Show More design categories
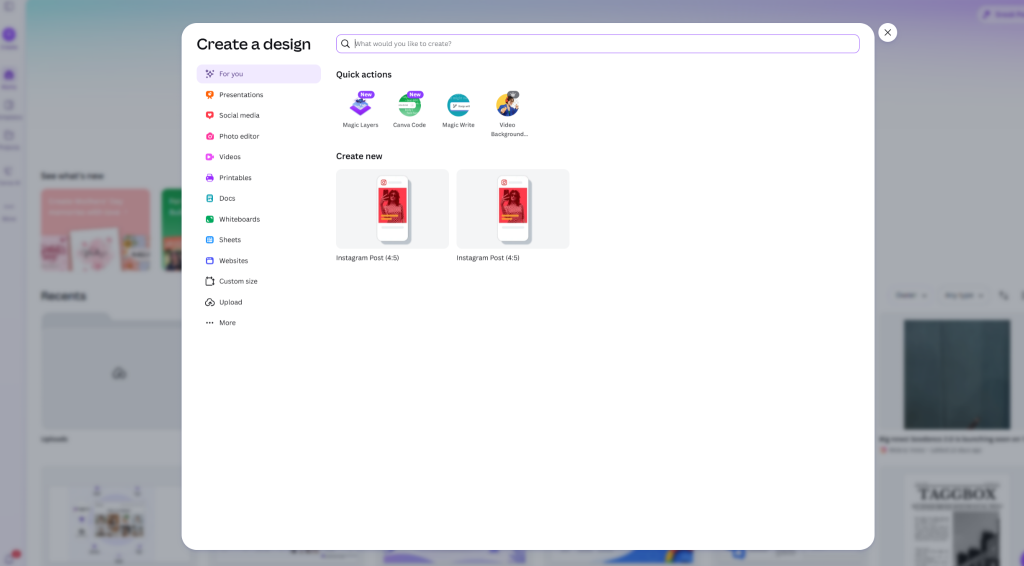 click(259, 322)
